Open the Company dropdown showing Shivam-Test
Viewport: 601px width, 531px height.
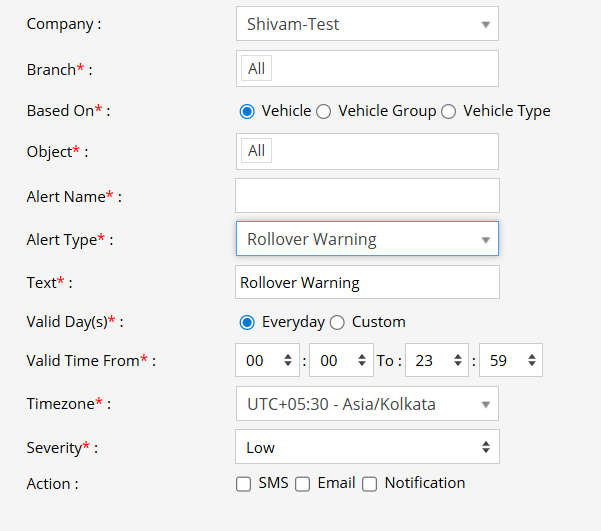366,24
